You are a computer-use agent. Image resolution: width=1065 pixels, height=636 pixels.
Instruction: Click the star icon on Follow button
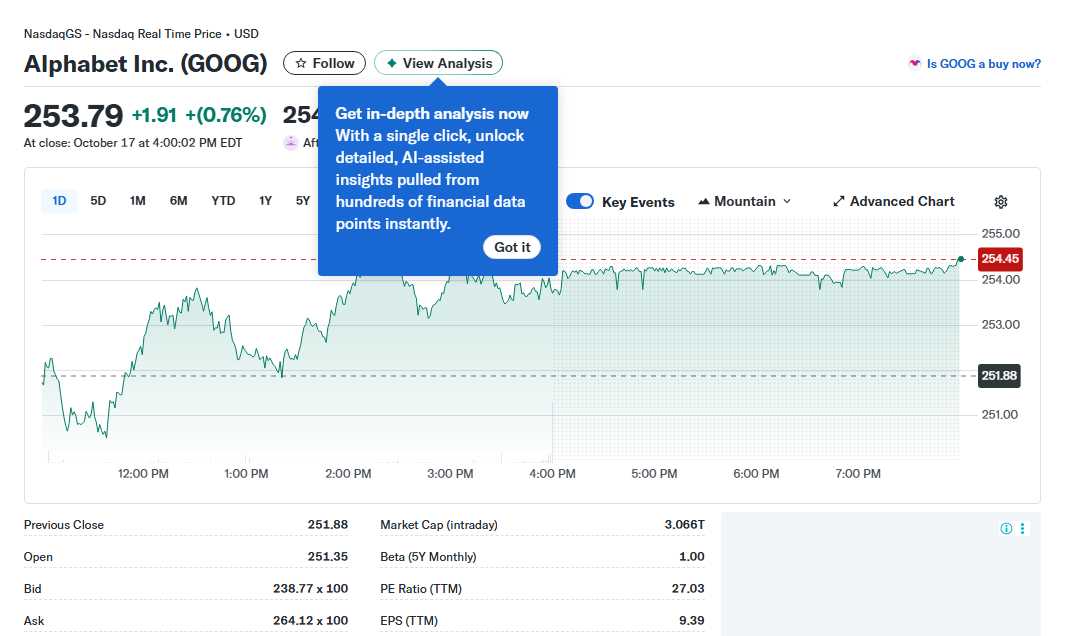300,62
